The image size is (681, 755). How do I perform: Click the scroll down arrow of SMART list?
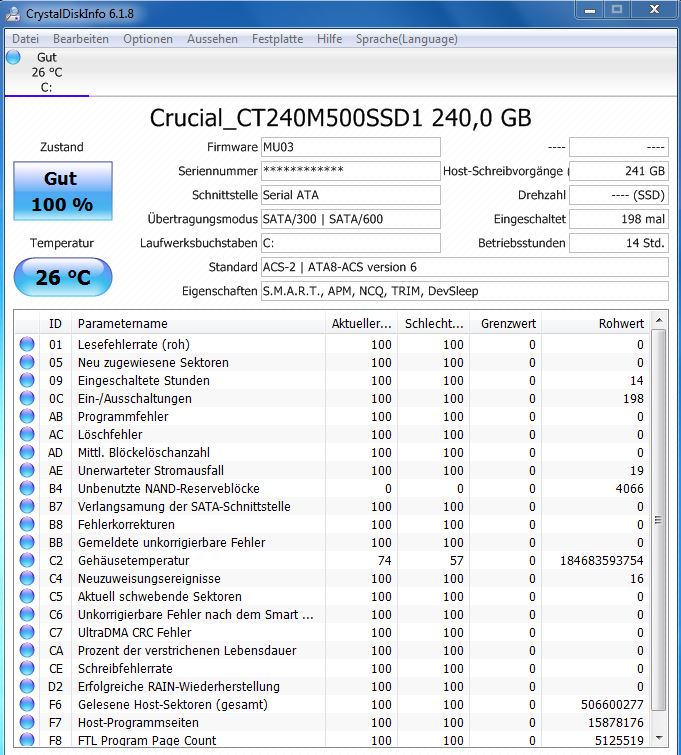(659, 738)
